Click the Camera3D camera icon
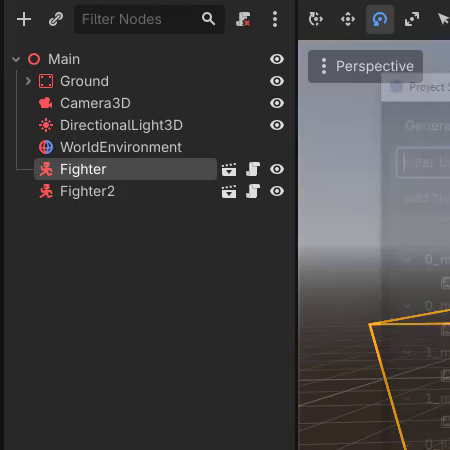The width and height of the screenshot is (450, 450). click(46, 103)
